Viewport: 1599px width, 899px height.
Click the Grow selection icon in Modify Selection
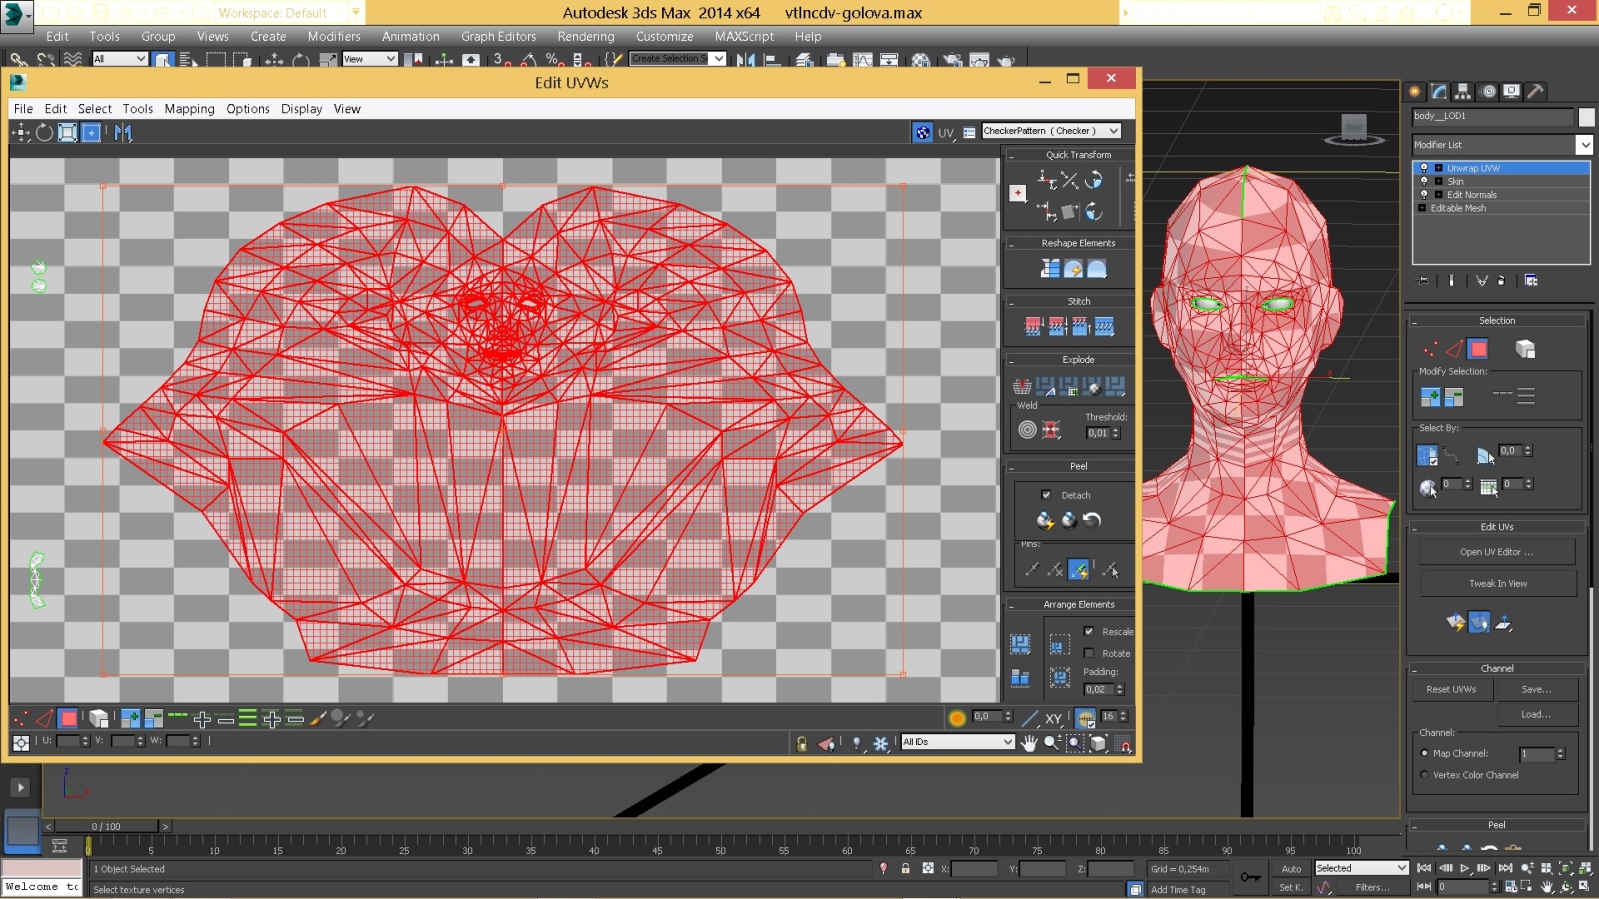coord(1430,397)
